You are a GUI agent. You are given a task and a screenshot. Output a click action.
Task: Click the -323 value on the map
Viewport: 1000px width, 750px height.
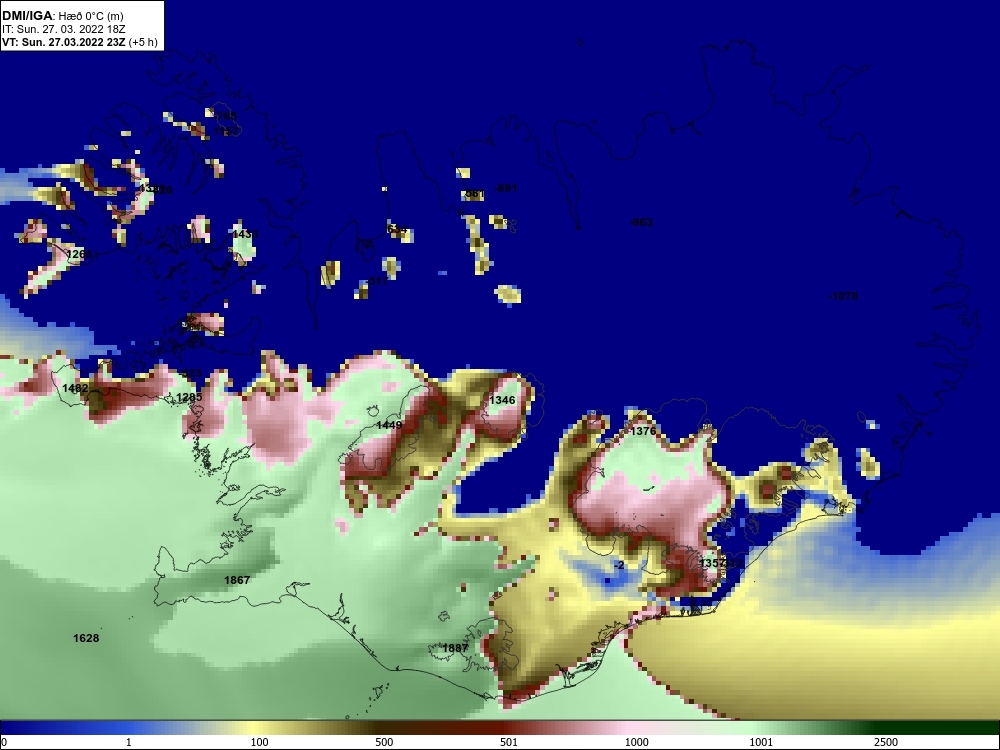190,373
